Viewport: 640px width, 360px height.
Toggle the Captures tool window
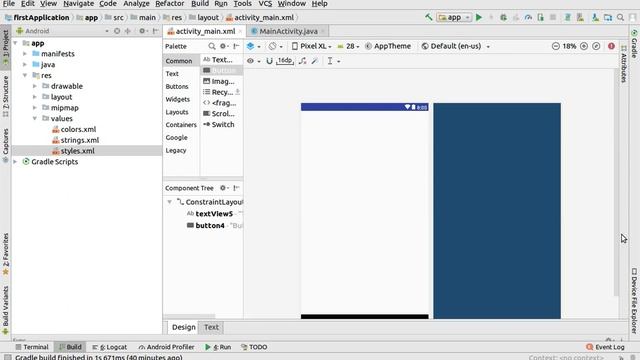point(5,145)
